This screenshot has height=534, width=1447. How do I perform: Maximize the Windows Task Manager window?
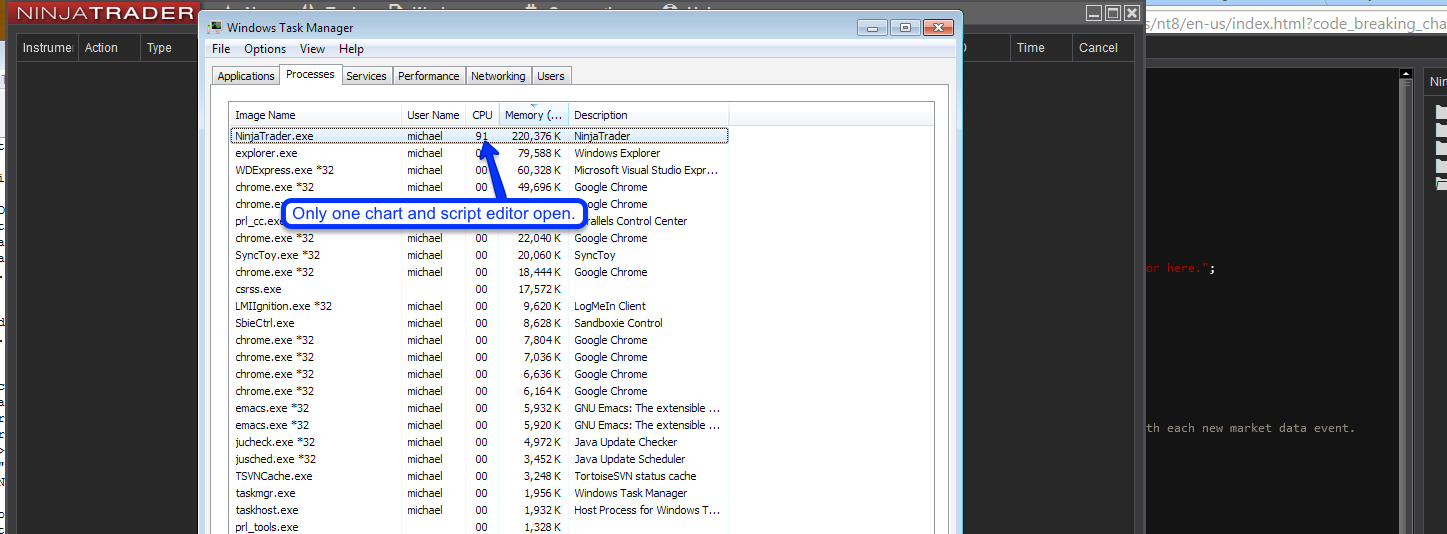905,28
